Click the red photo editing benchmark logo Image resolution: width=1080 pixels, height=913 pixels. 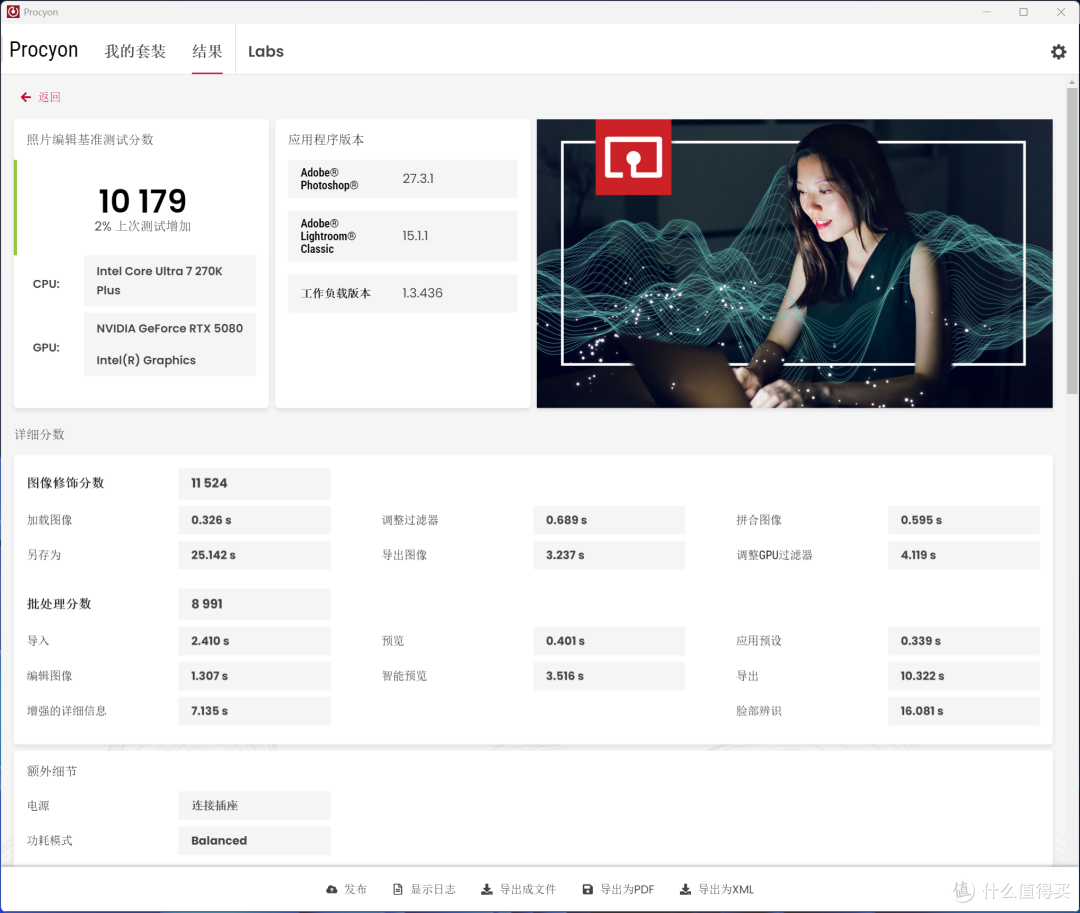click(x=633, y=157)
